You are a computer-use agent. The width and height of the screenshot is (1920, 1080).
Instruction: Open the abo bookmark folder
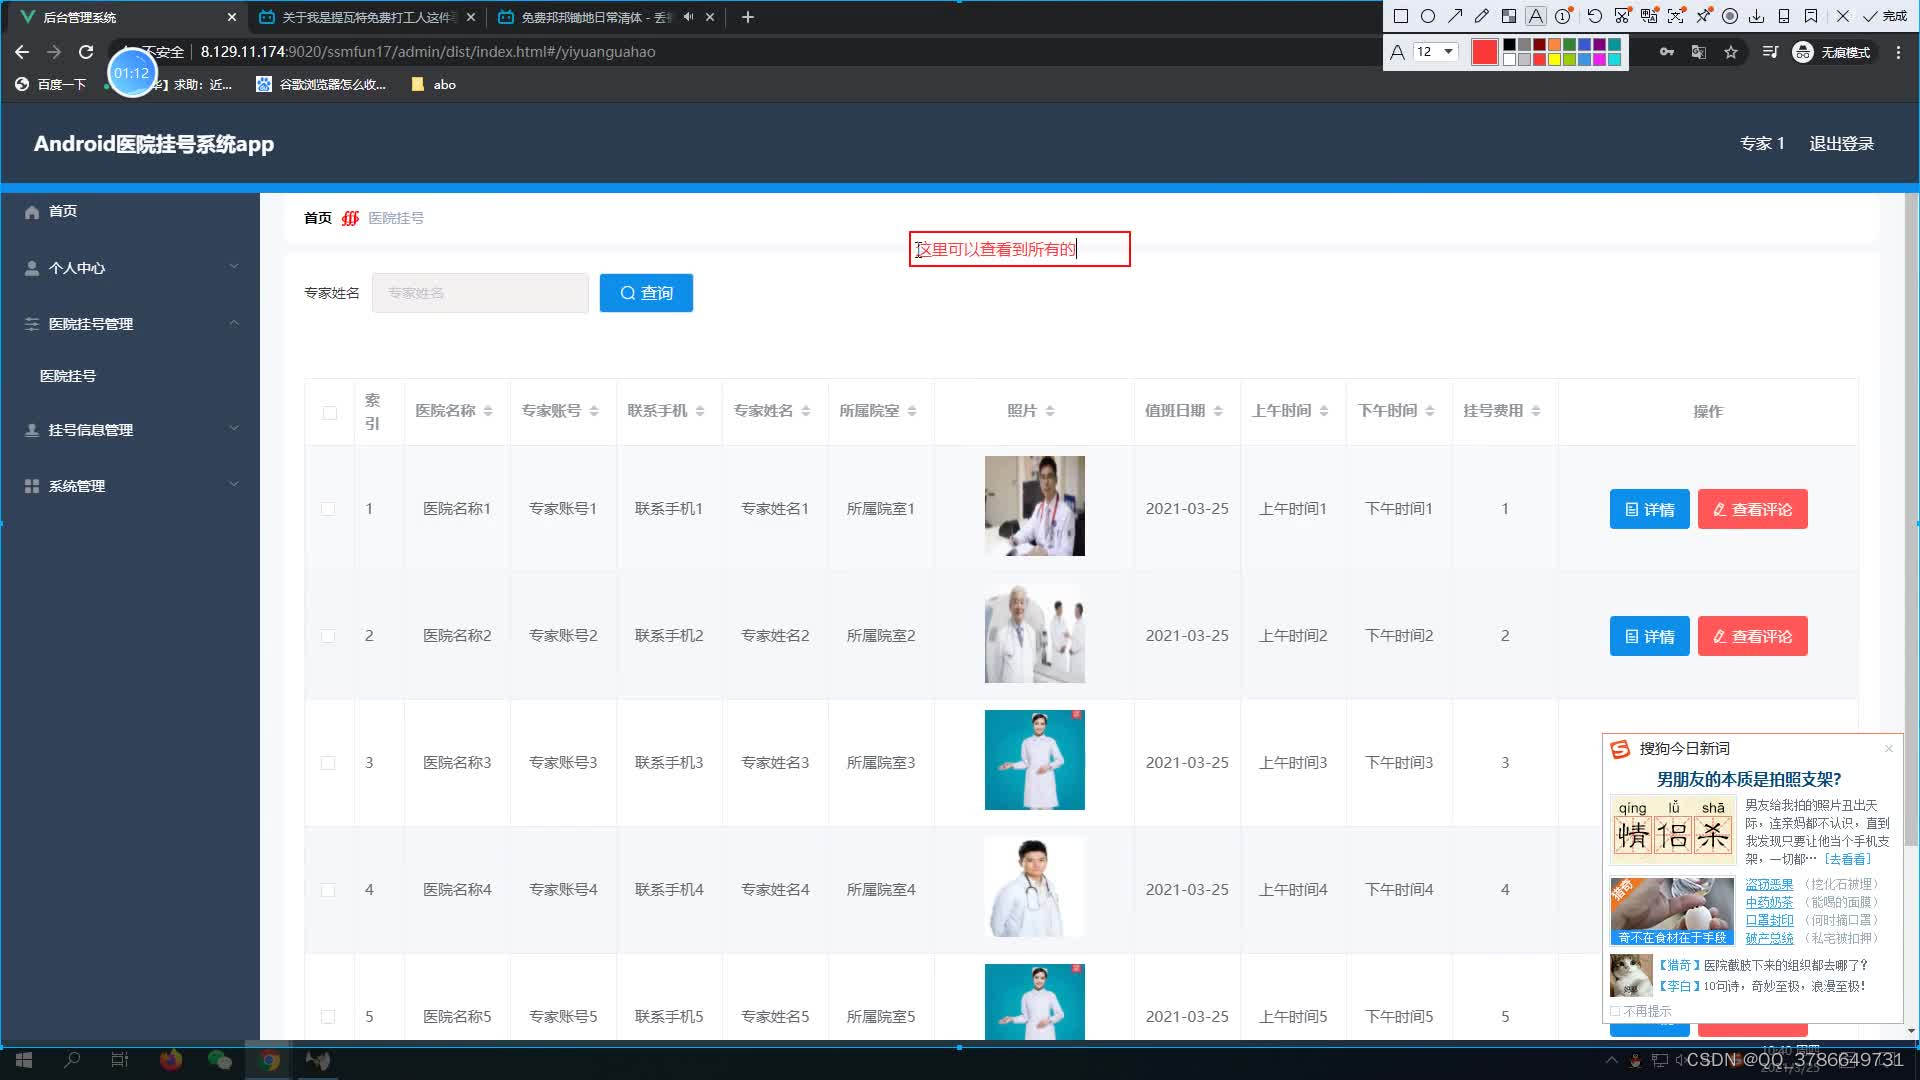[x=434, y=85]
